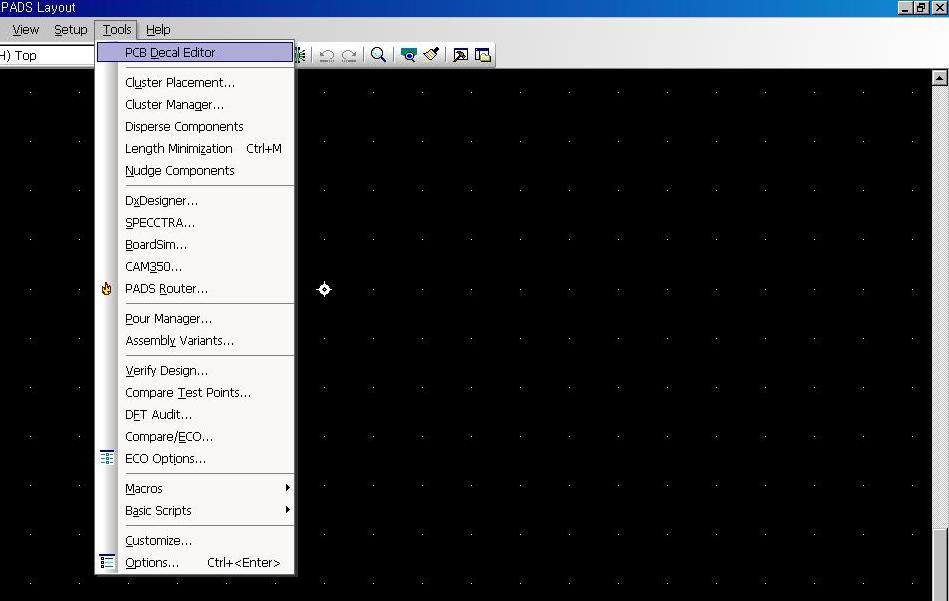Click the origin crosshair marker on canvas
Image resolution: width=949 pixels, height=601 pixels.
pyautogui.click(x=324, y=289)
